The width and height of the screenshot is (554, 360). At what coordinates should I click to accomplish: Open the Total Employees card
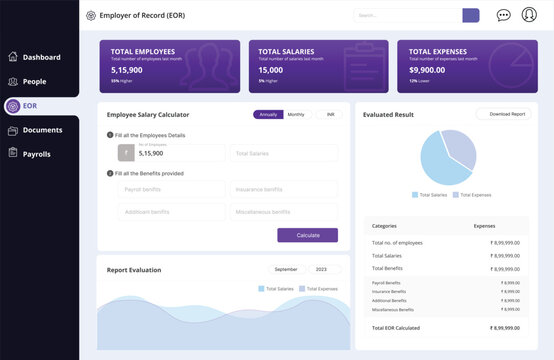pos(170,66)
